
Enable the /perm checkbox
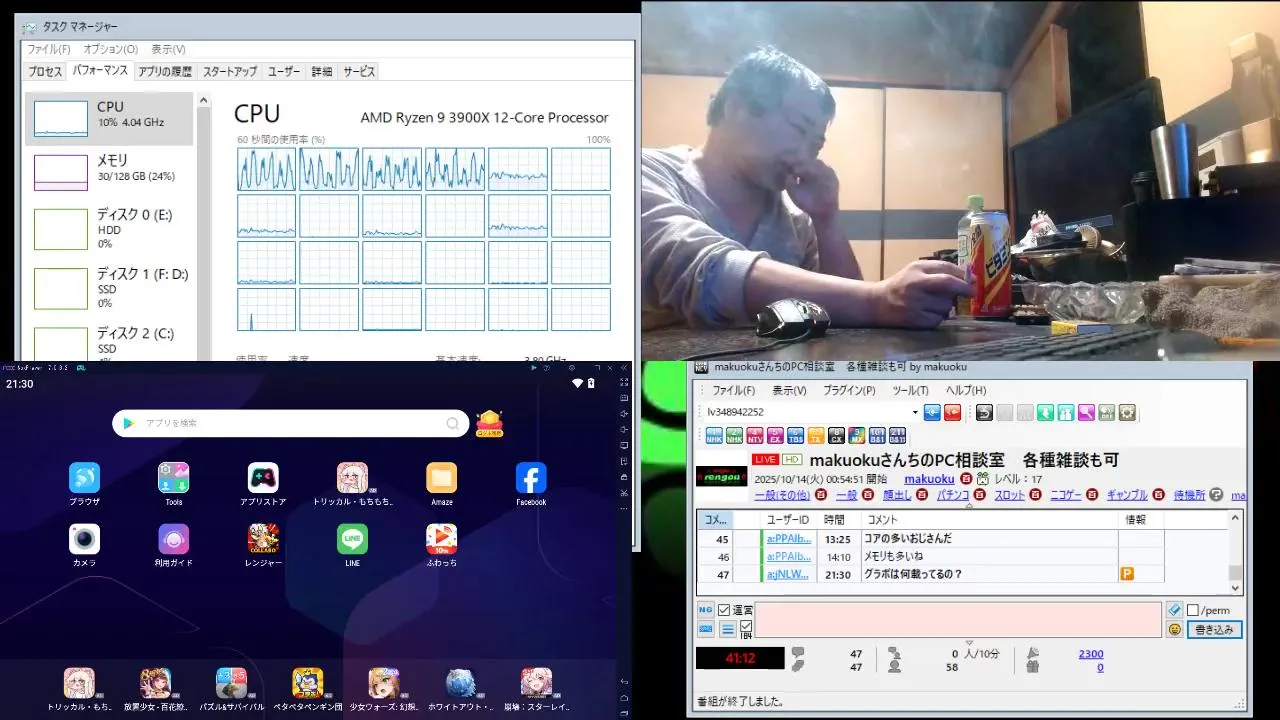click(1192, 610)
